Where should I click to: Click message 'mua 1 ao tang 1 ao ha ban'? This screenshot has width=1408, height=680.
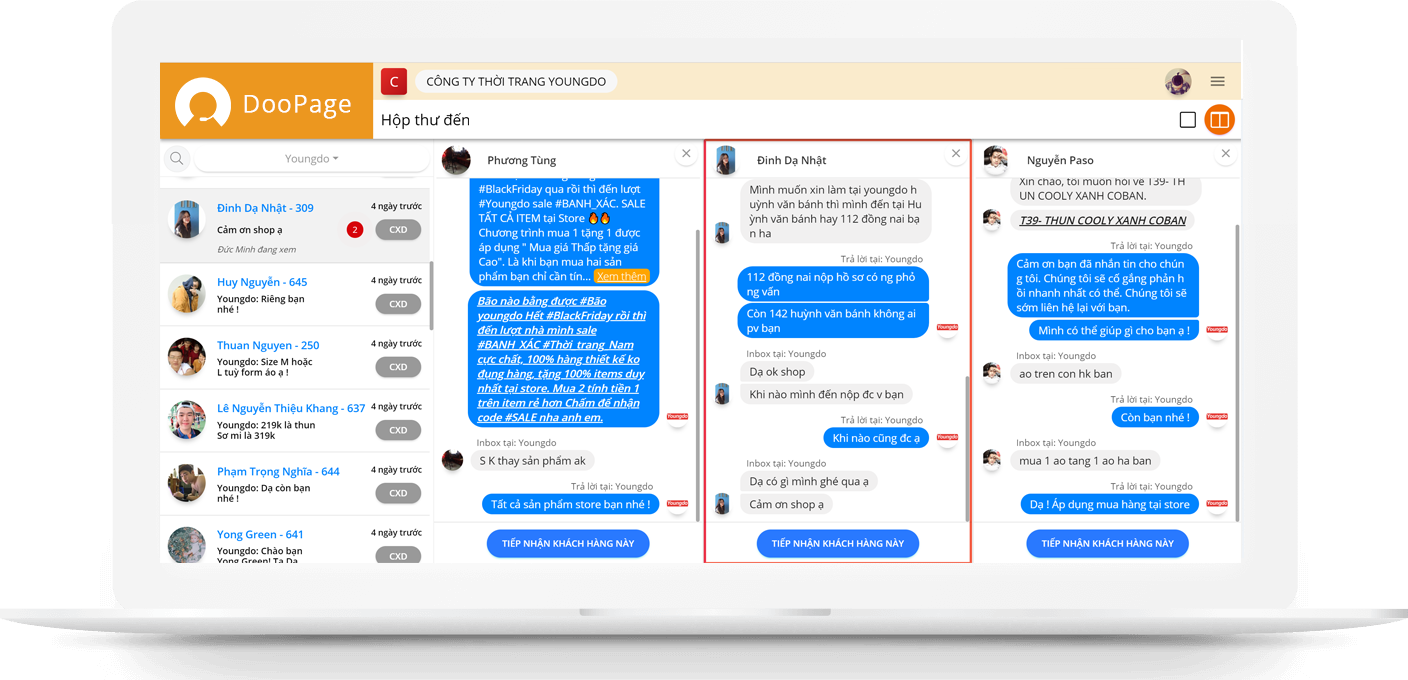[x=1085, y=460]
